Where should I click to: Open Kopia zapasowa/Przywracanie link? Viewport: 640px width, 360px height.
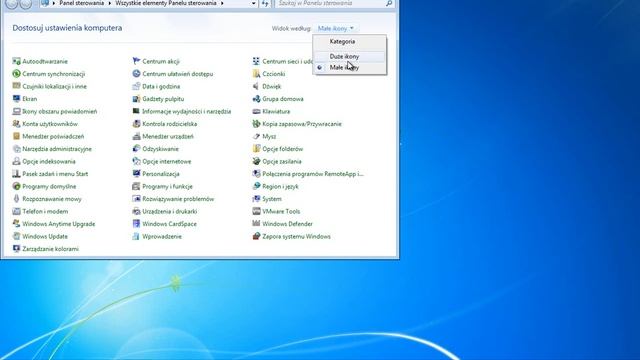tap(302, 124)
